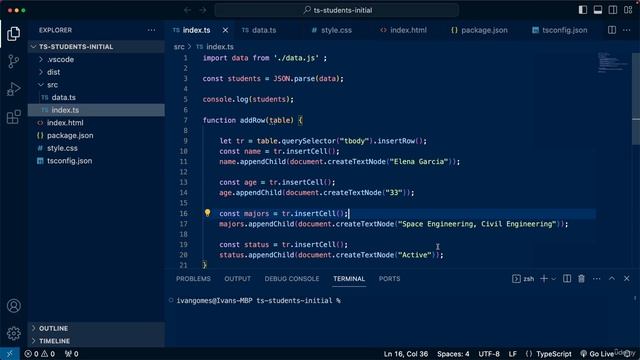
Task: Collapse the src folder
Action: coord(97,85)
